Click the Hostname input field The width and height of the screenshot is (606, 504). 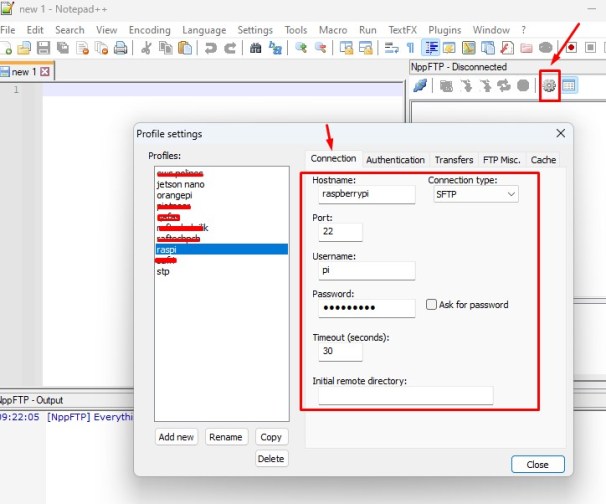[367, 194]
